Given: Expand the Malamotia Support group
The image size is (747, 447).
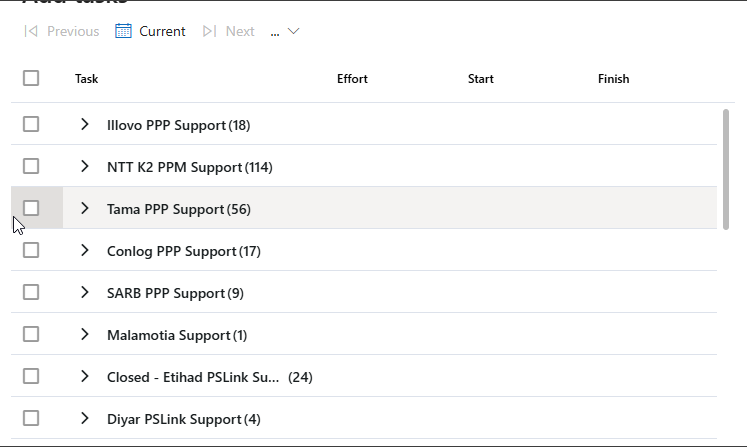Looking at the screenshot, I should 85,334.
